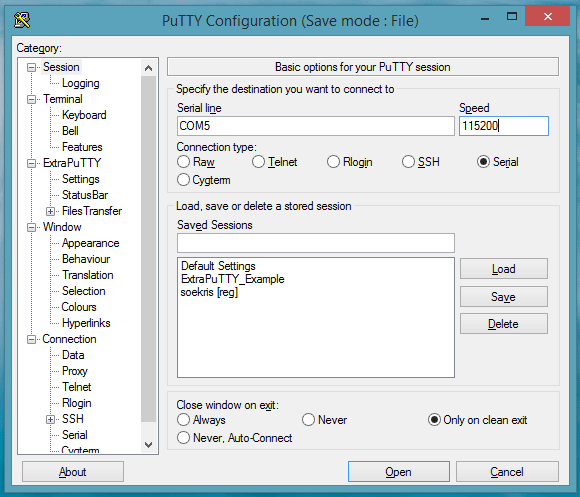
Task: Open the Translation category
Action: tap(88, 275)
